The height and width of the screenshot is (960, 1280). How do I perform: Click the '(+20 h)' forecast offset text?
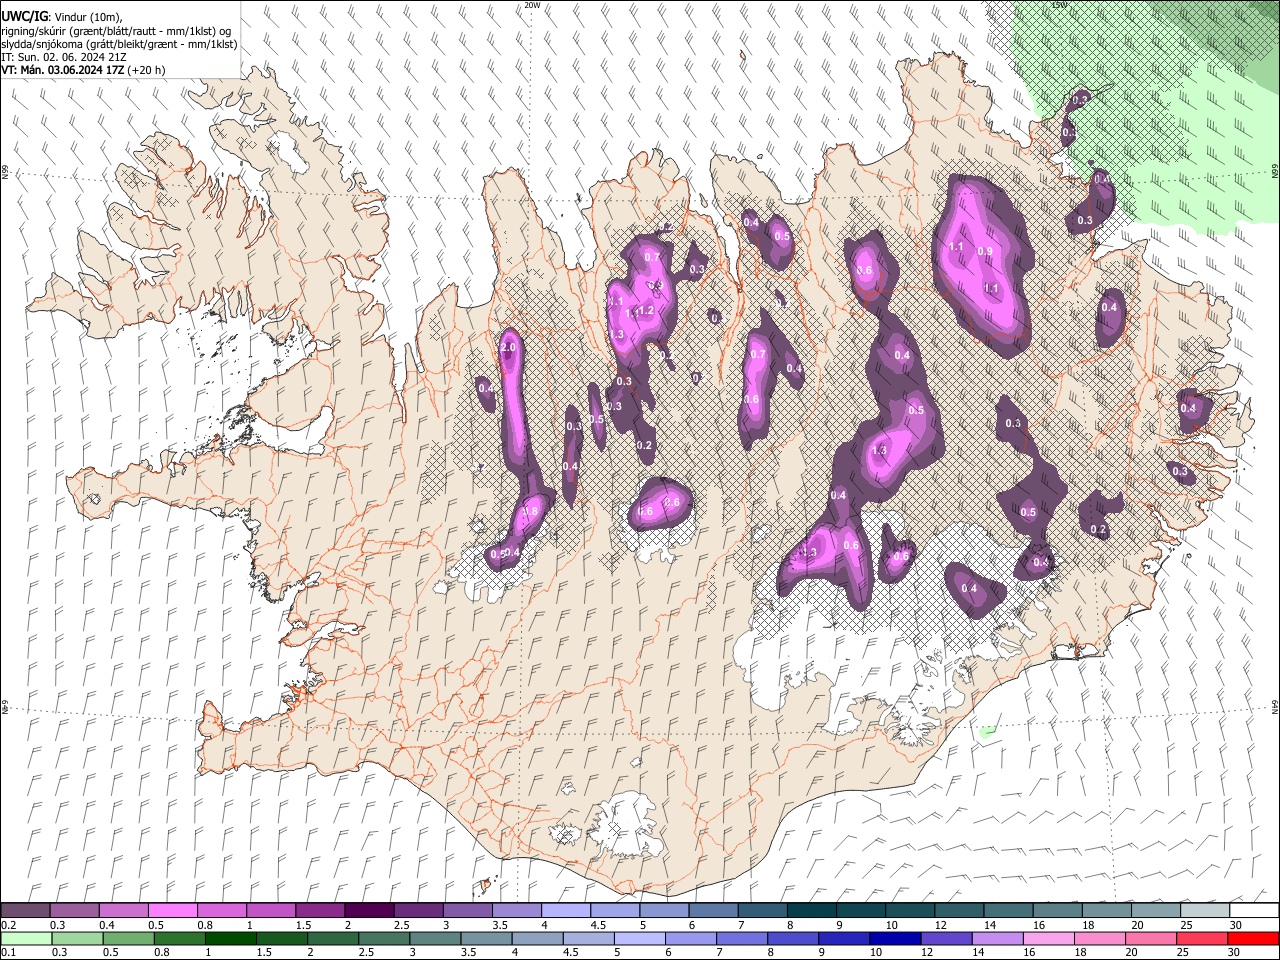(147, 70)
